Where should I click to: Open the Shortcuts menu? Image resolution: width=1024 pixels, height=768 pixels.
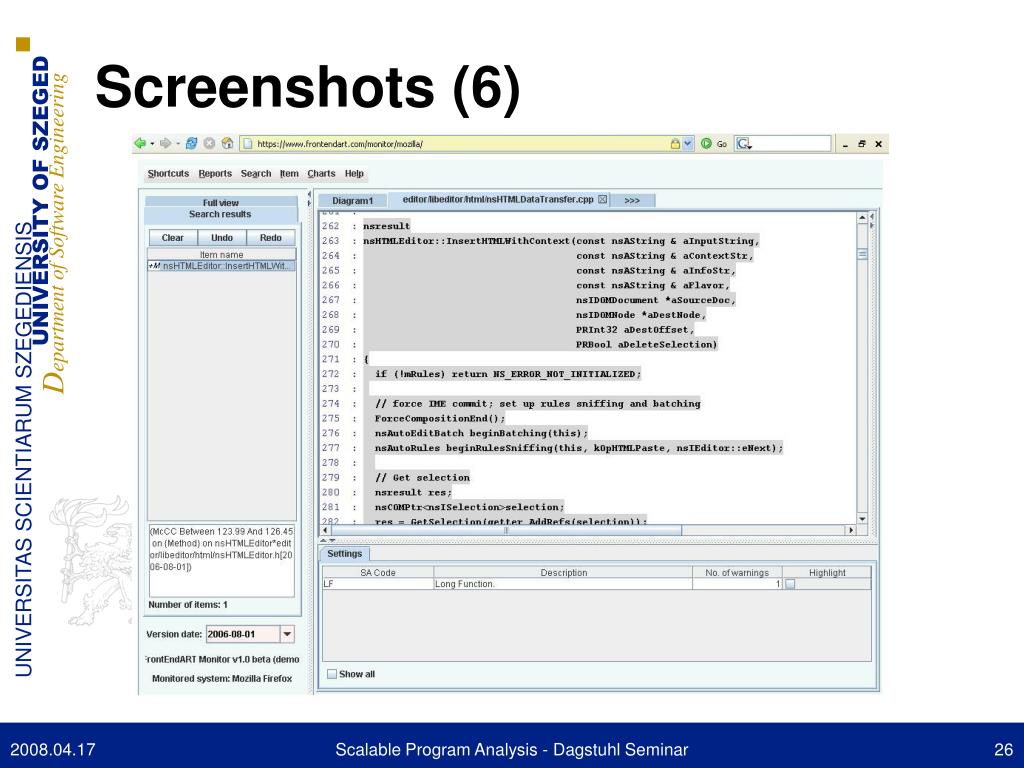[168, 173]
